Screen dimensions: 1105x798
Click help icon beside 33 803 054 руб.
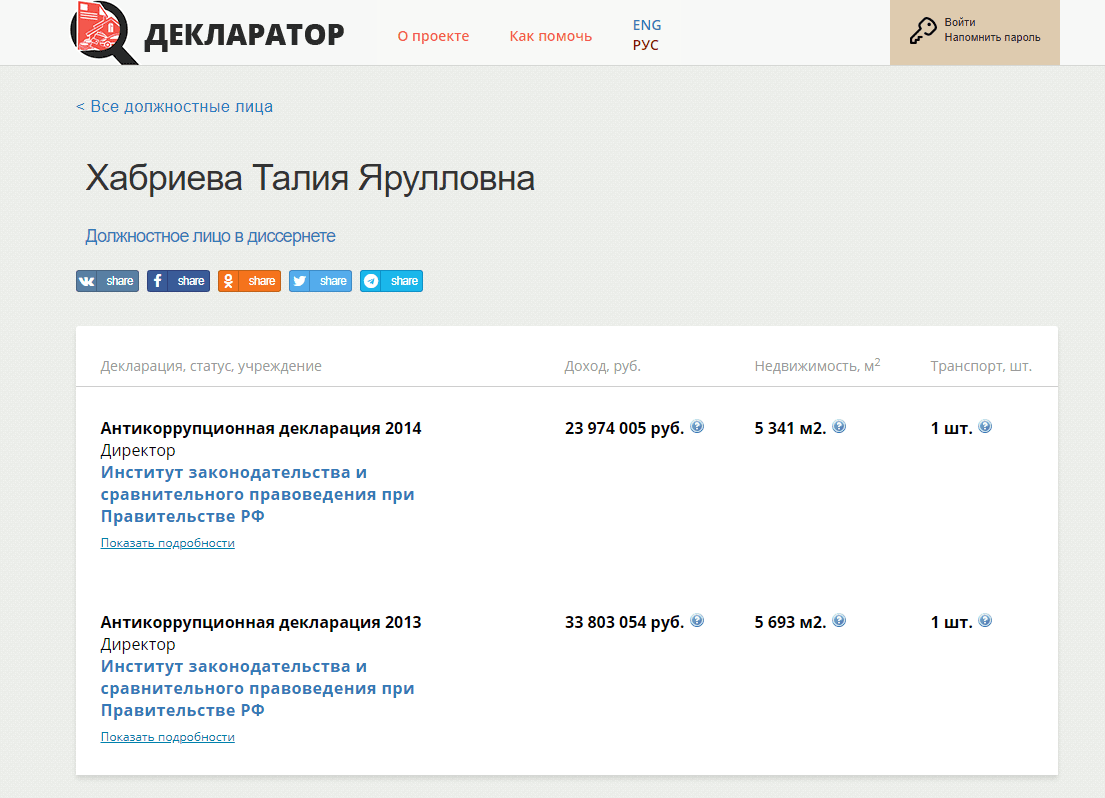[x=697, y=620]
